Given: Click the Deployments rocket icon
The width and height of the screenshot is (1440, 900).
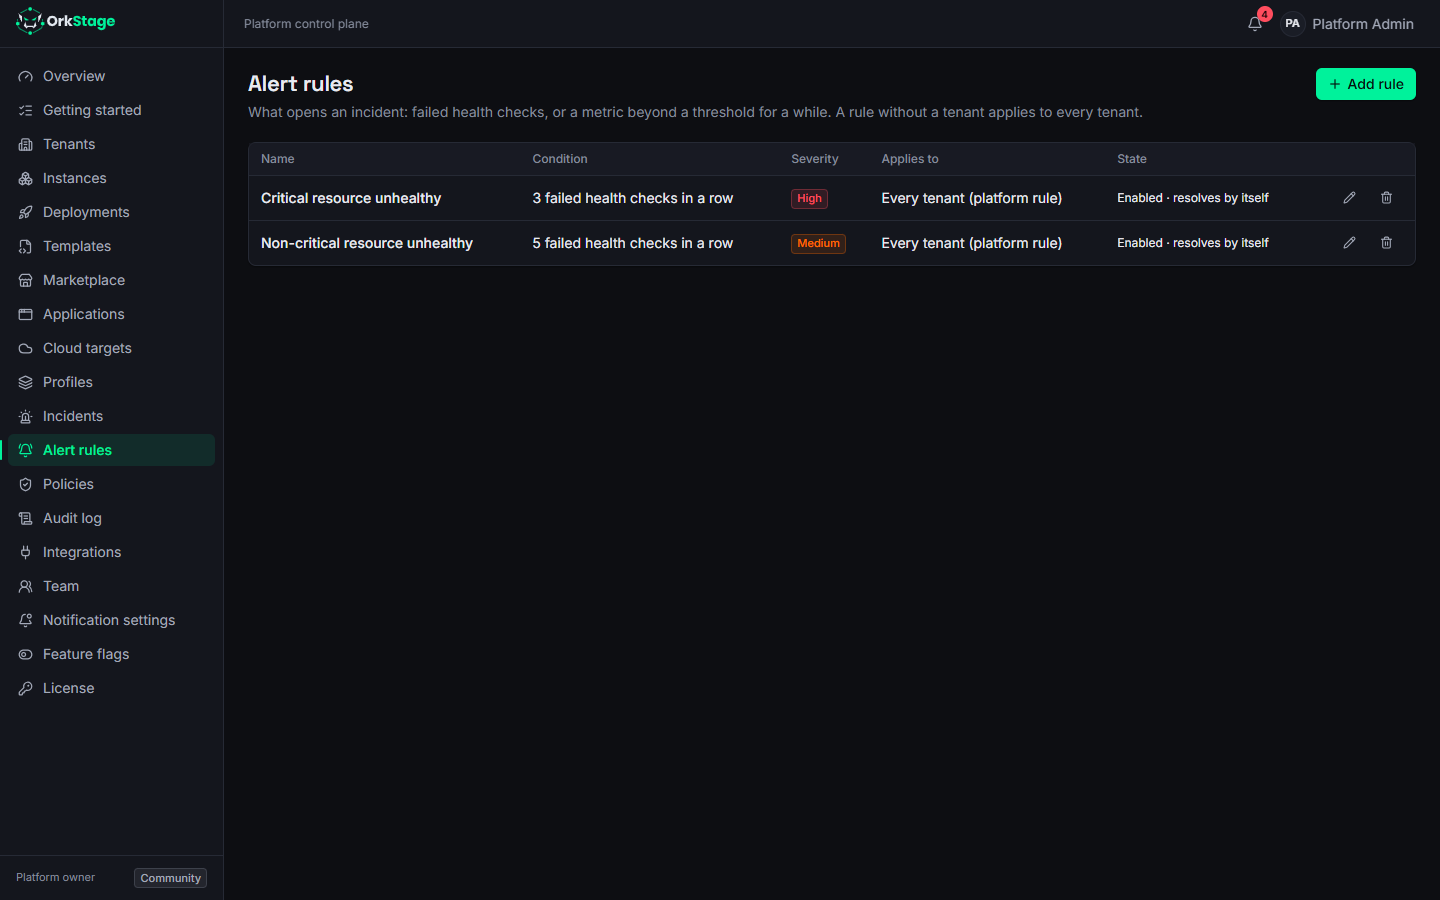Looking at the screenshot, I should 26,212.
